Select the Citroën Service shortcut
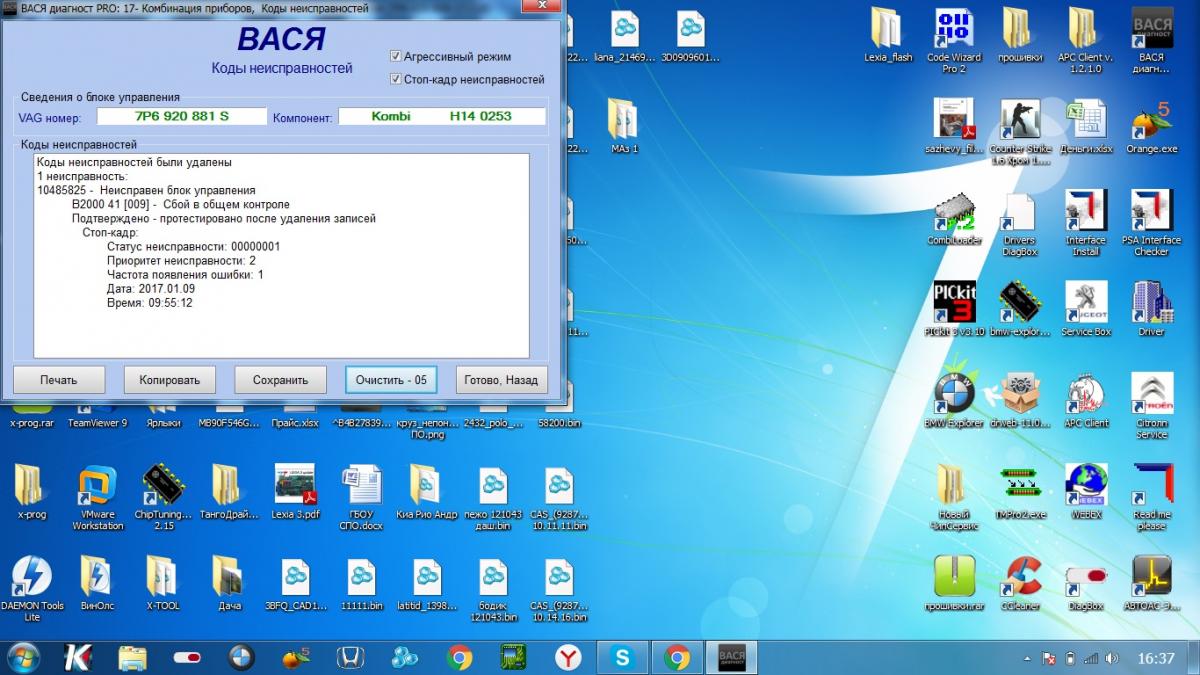 (x=1151, y=406)
